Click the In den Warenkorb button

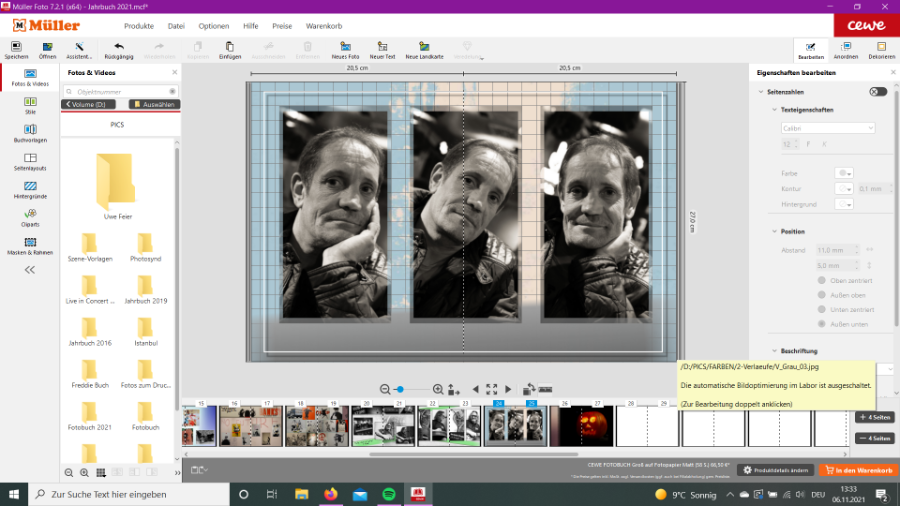(857, 470)
